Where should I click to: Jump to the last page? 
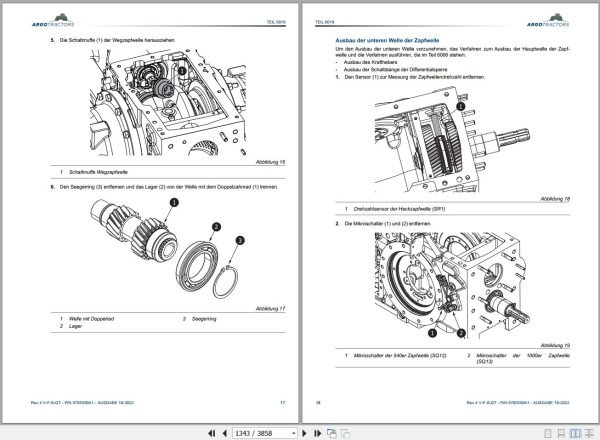317,433
